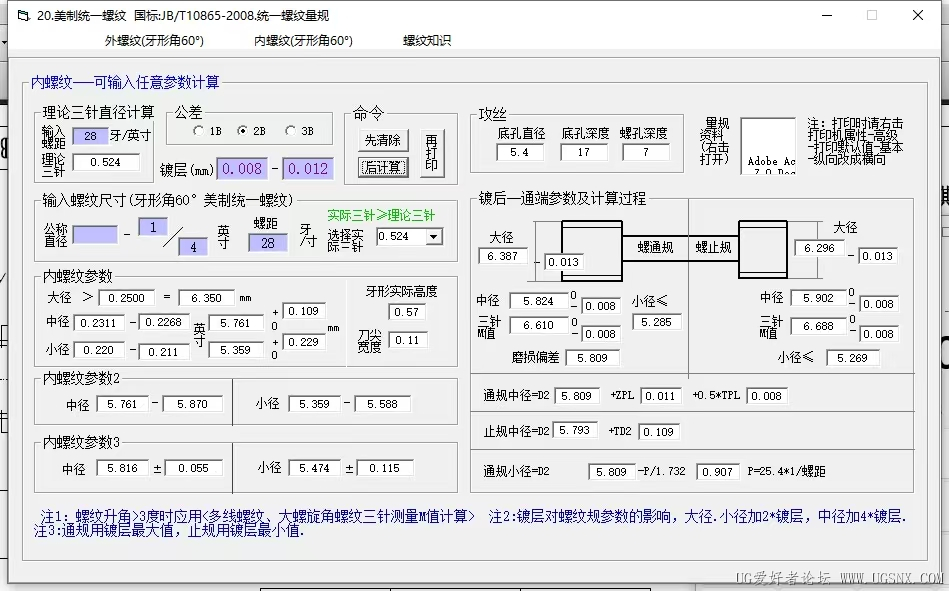Click the 大径 0.2500 inch field
Viewport: 949px width, 591px height.
point(126,298)
